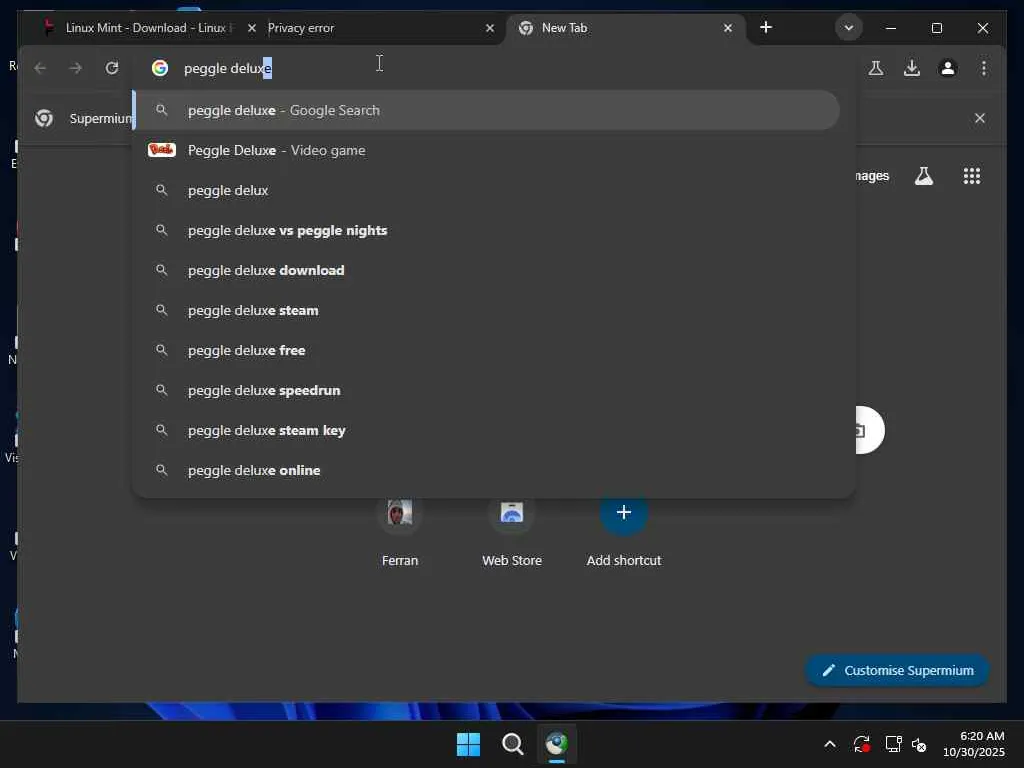Open Windows taskbar search
1024x768 pixels.
[513, 744]
